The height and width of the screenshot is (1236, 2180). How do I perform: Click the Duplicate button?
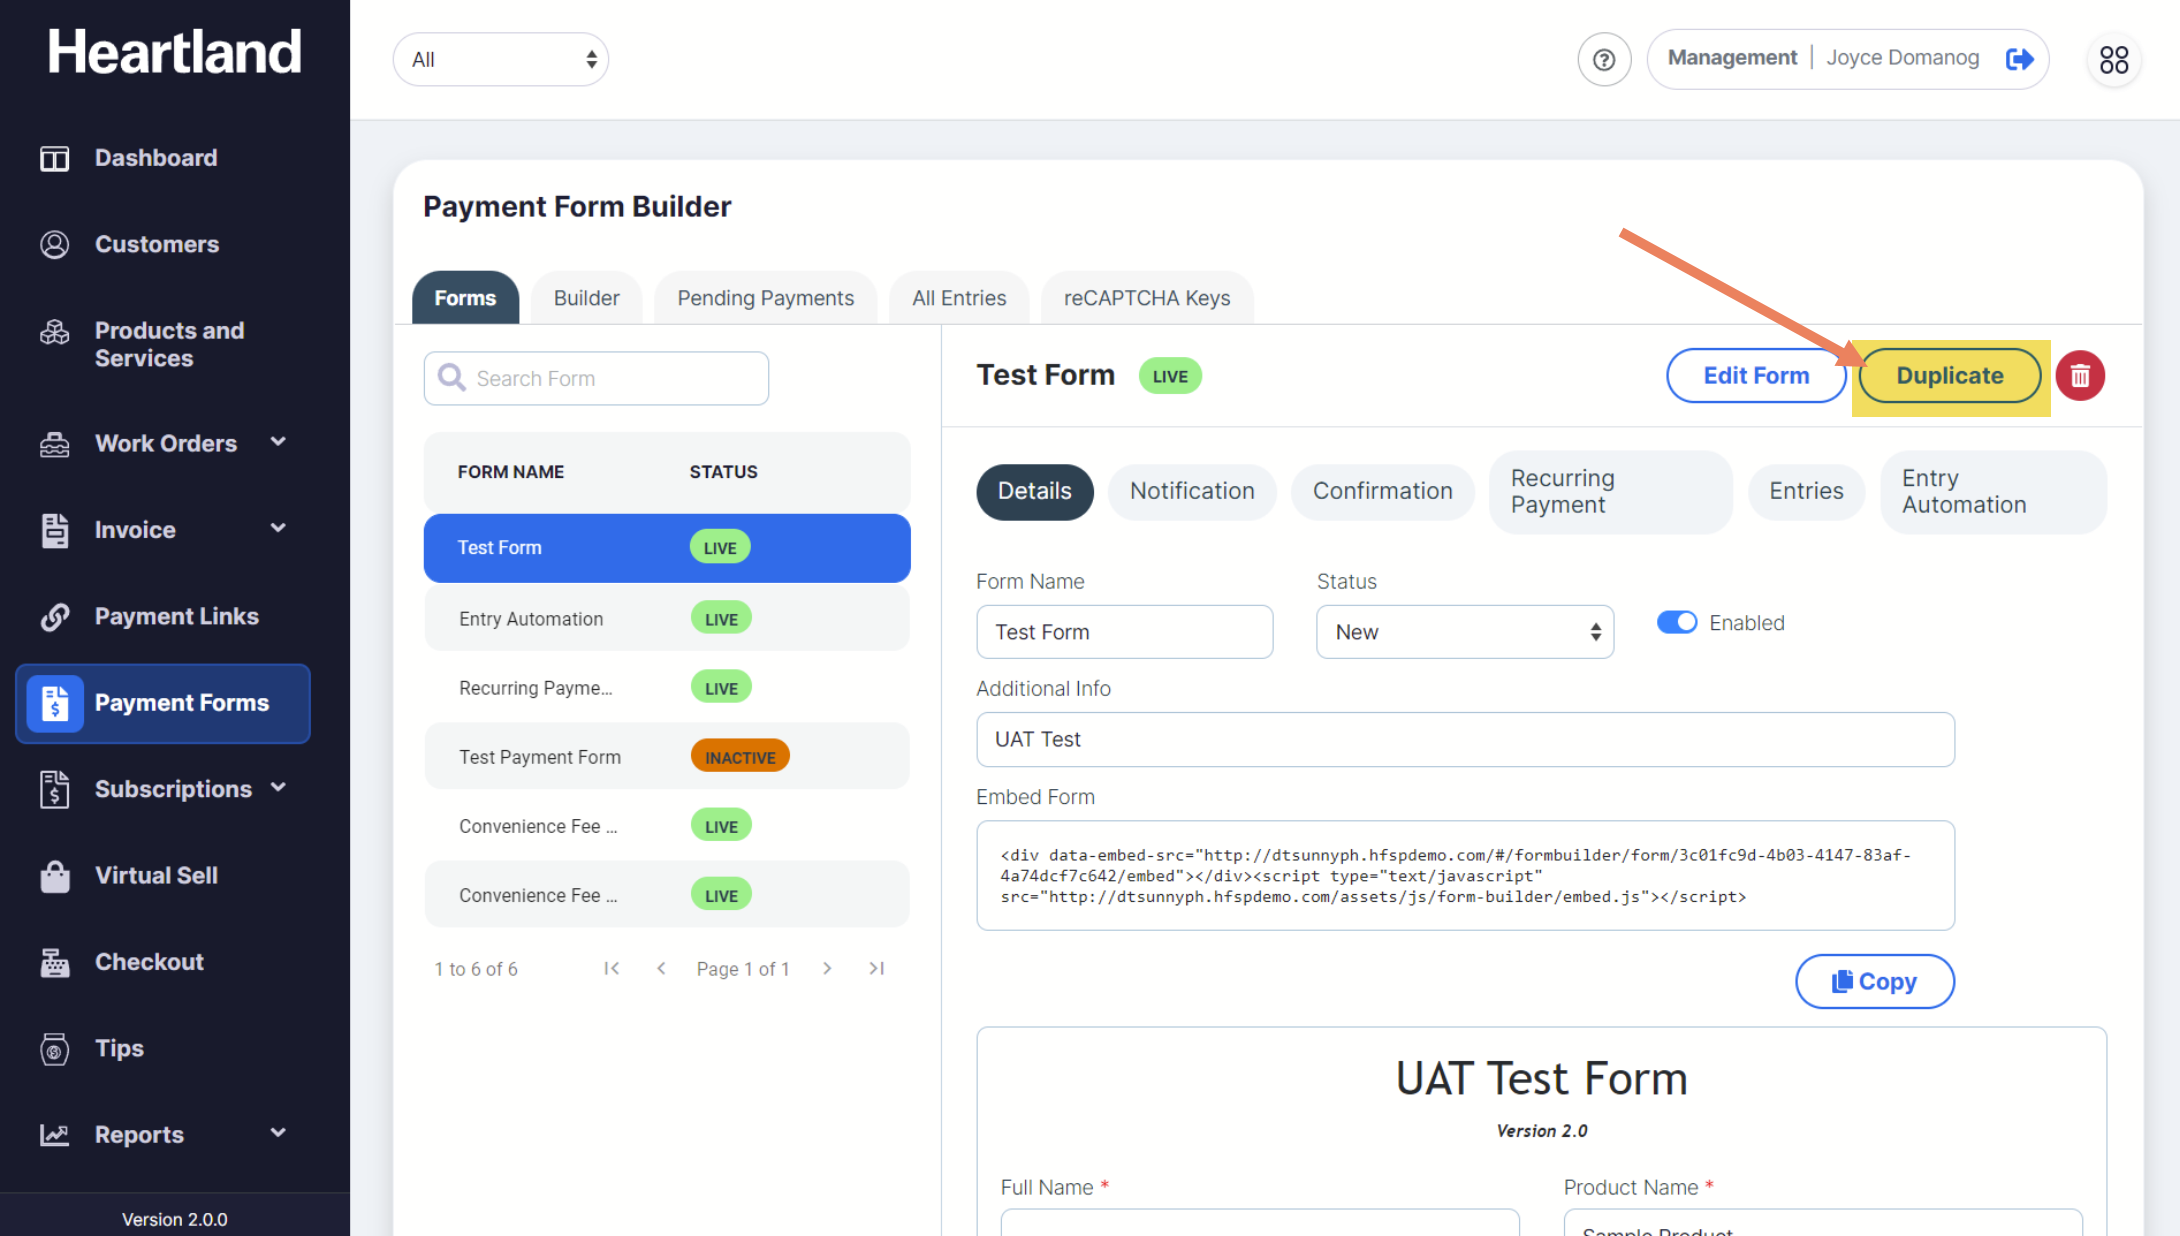tap(1950, 376)
